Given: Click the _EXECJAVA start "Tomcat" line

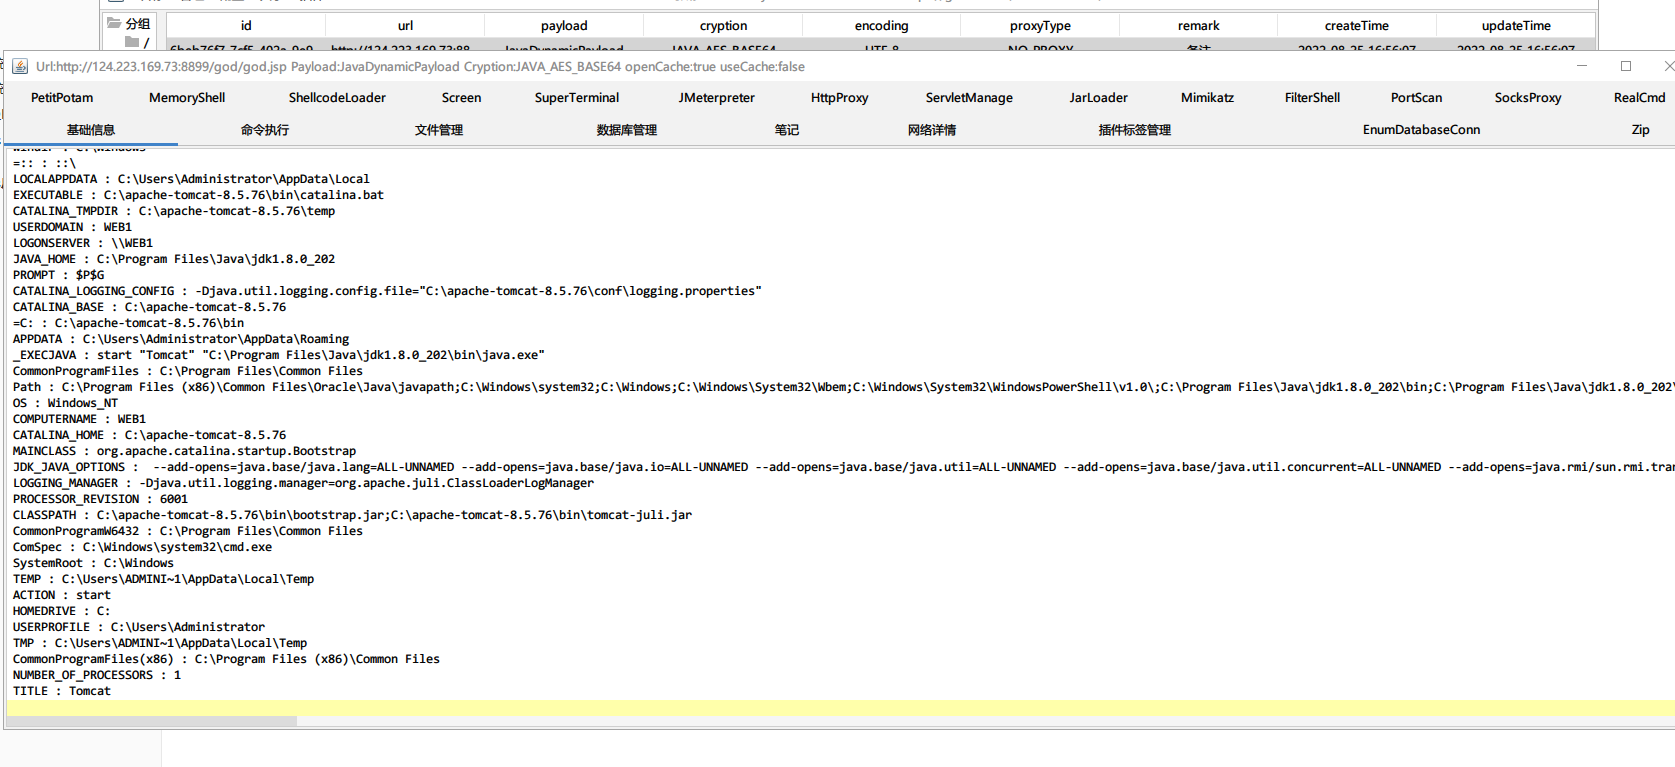Looking at the screenshot, I should pyautogui.click(x=279, y=355).
